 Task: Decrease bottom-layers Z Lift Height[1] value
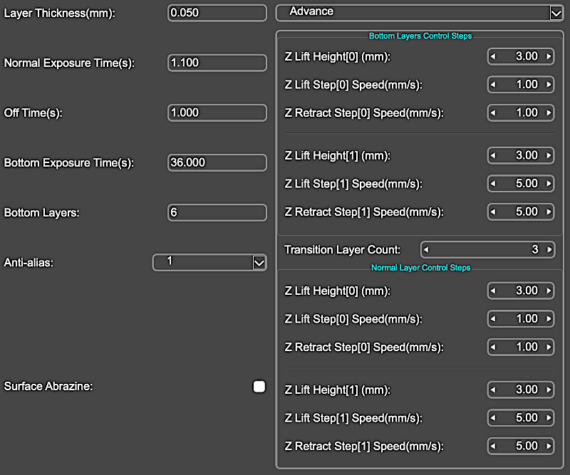493,156
